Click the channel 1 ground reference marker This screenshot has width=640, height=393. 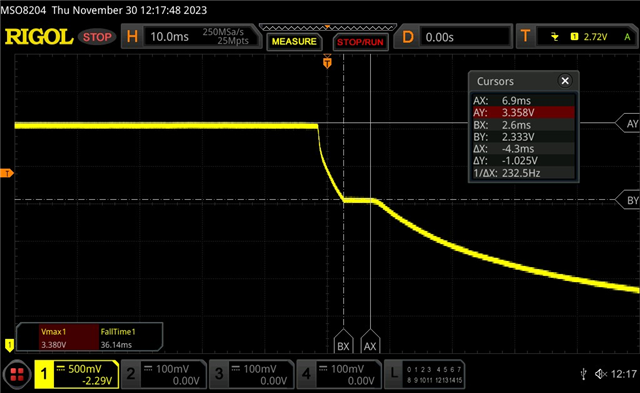click(9, 345)
